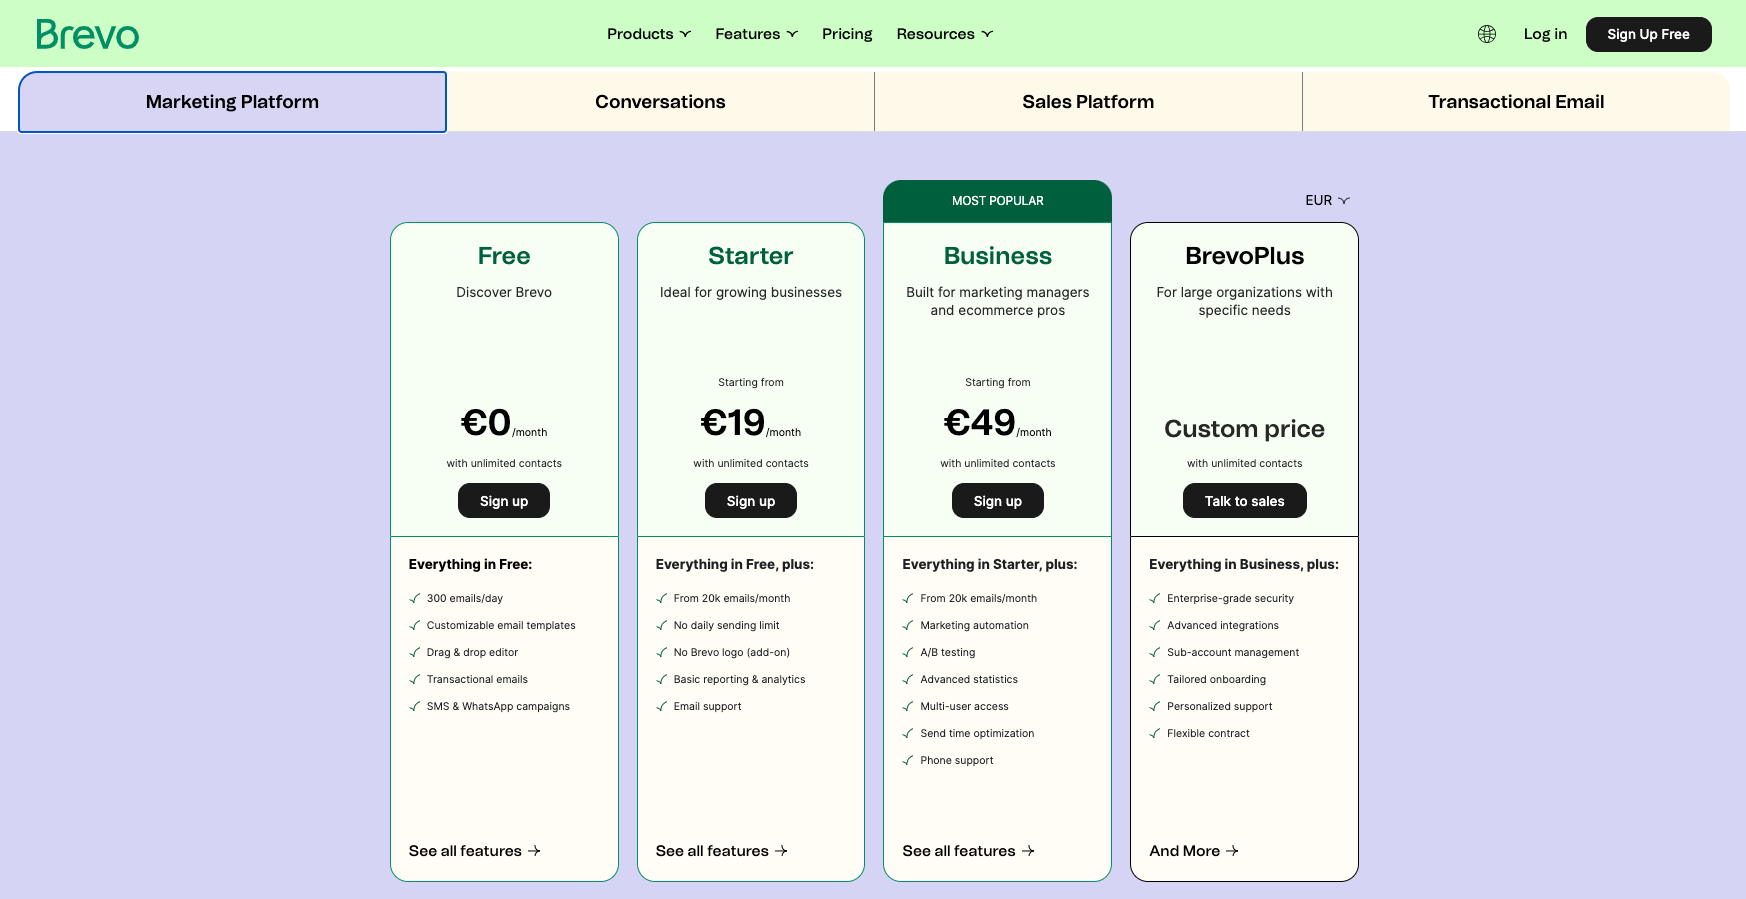Click 'Discover Brevo' subtitle
The image size is (1746, 899).
point(504,292)
